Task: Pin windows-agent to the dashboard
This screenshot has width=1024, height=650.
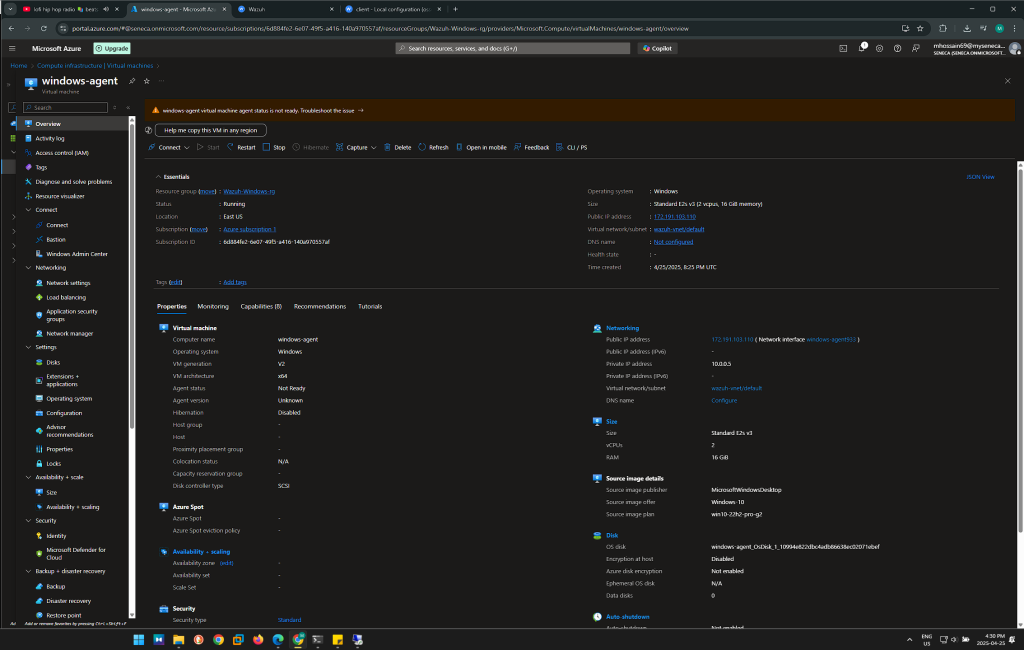Action: (x=132, y=81)
